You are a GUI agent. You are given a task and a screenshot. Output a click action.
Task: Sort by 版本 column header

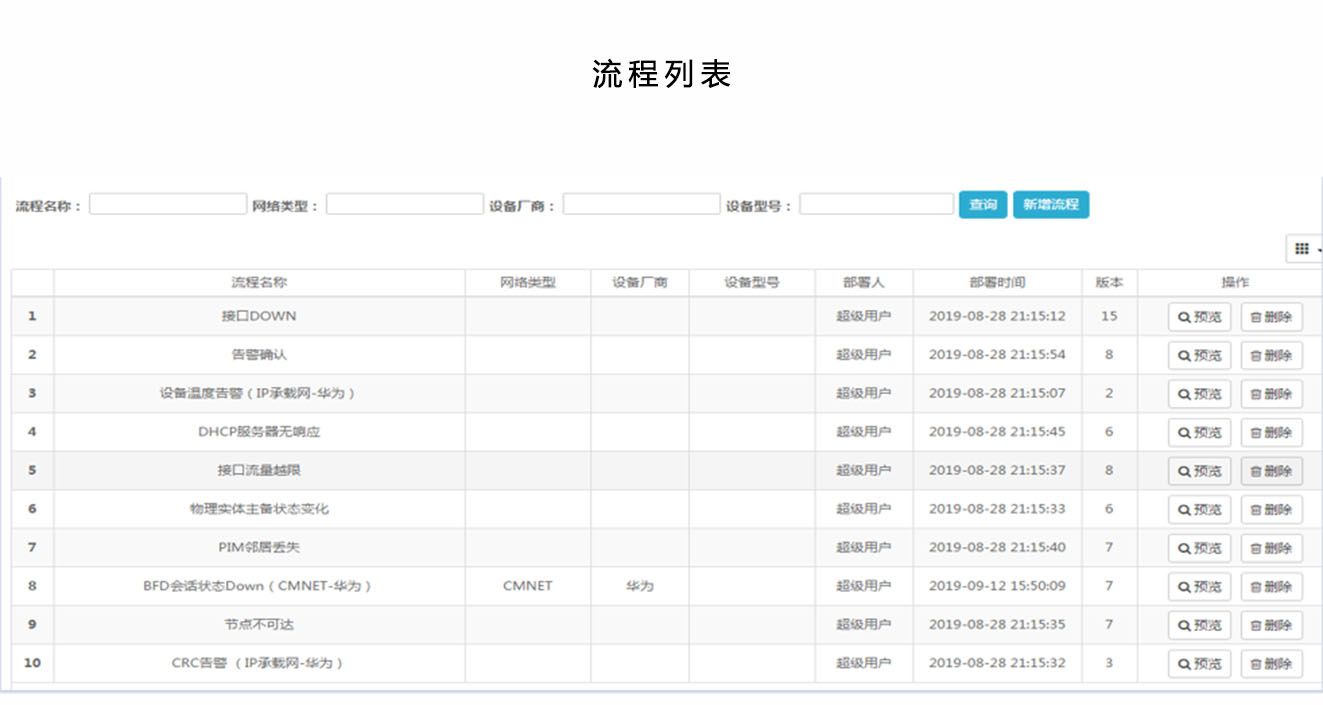[1109, 283]
